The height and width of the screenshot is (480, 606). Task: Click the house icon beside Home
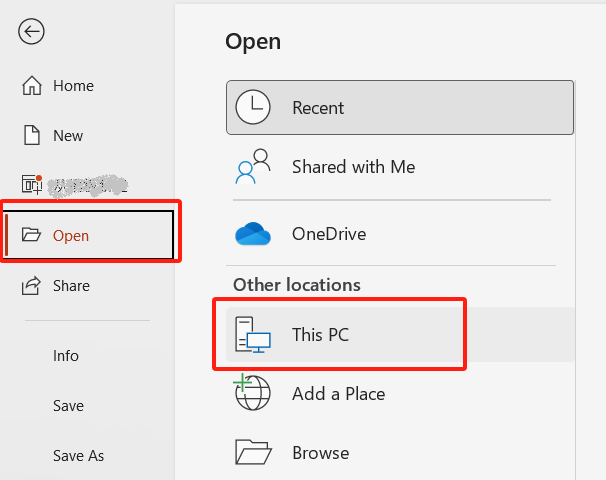(x=31, y=86)
